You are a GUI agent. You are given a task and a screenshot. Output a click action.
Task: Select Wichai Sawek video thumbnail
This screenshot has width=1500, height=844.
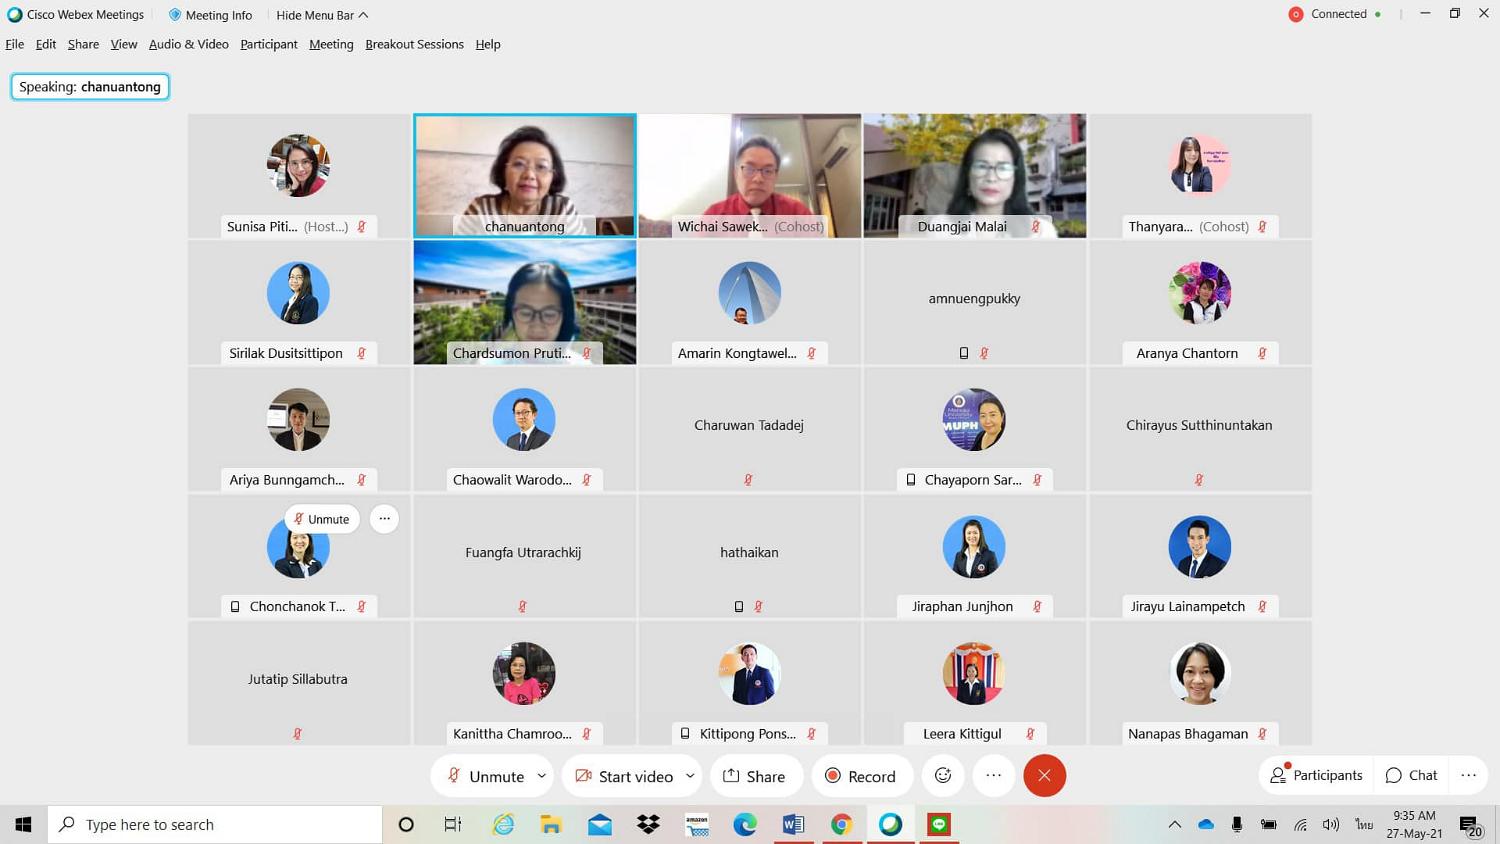pyautogui.click(x=750, y=176)
